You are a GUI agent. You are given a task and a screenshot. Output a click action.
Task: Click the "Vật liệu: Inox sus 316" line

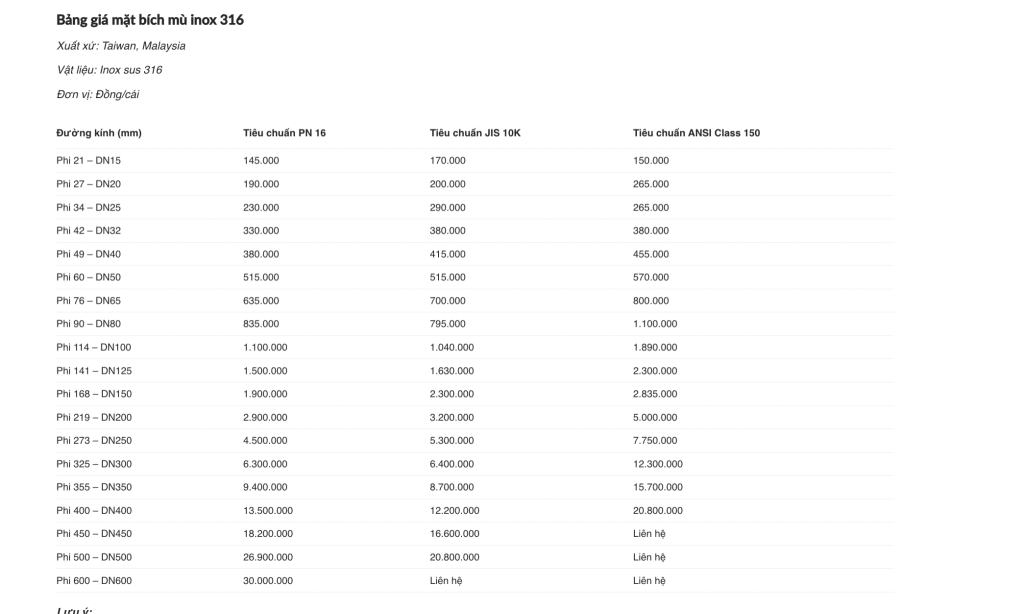(109, 70)
